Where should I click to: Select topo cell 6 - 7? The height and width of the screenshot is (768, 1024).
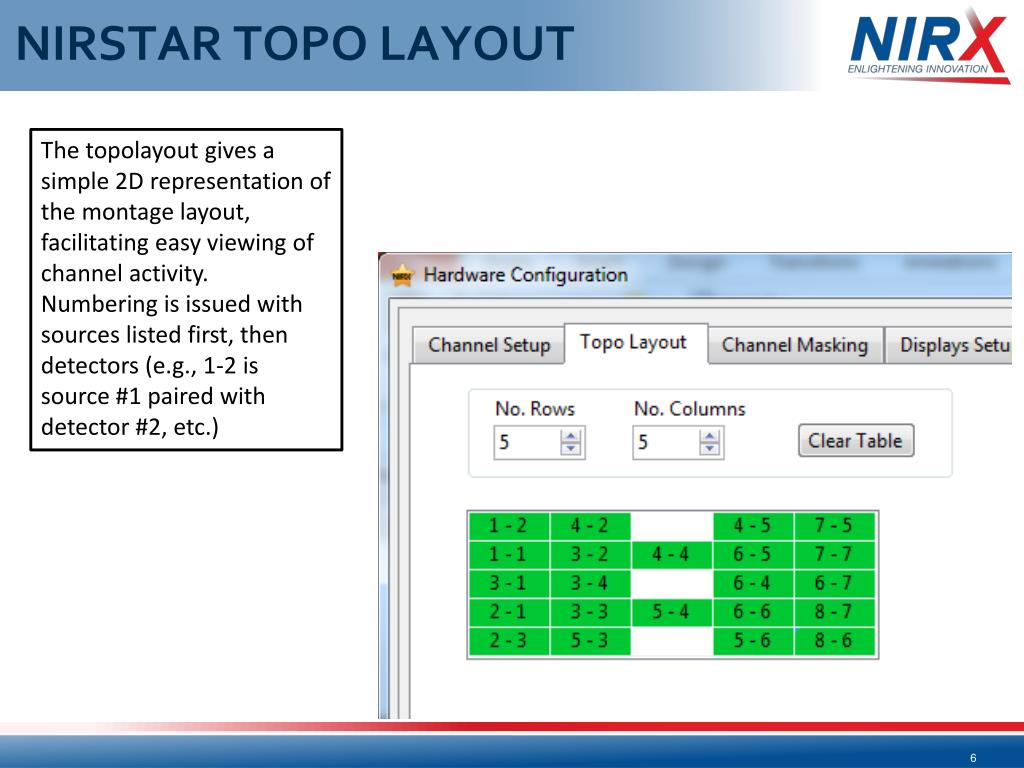[834, 583]
